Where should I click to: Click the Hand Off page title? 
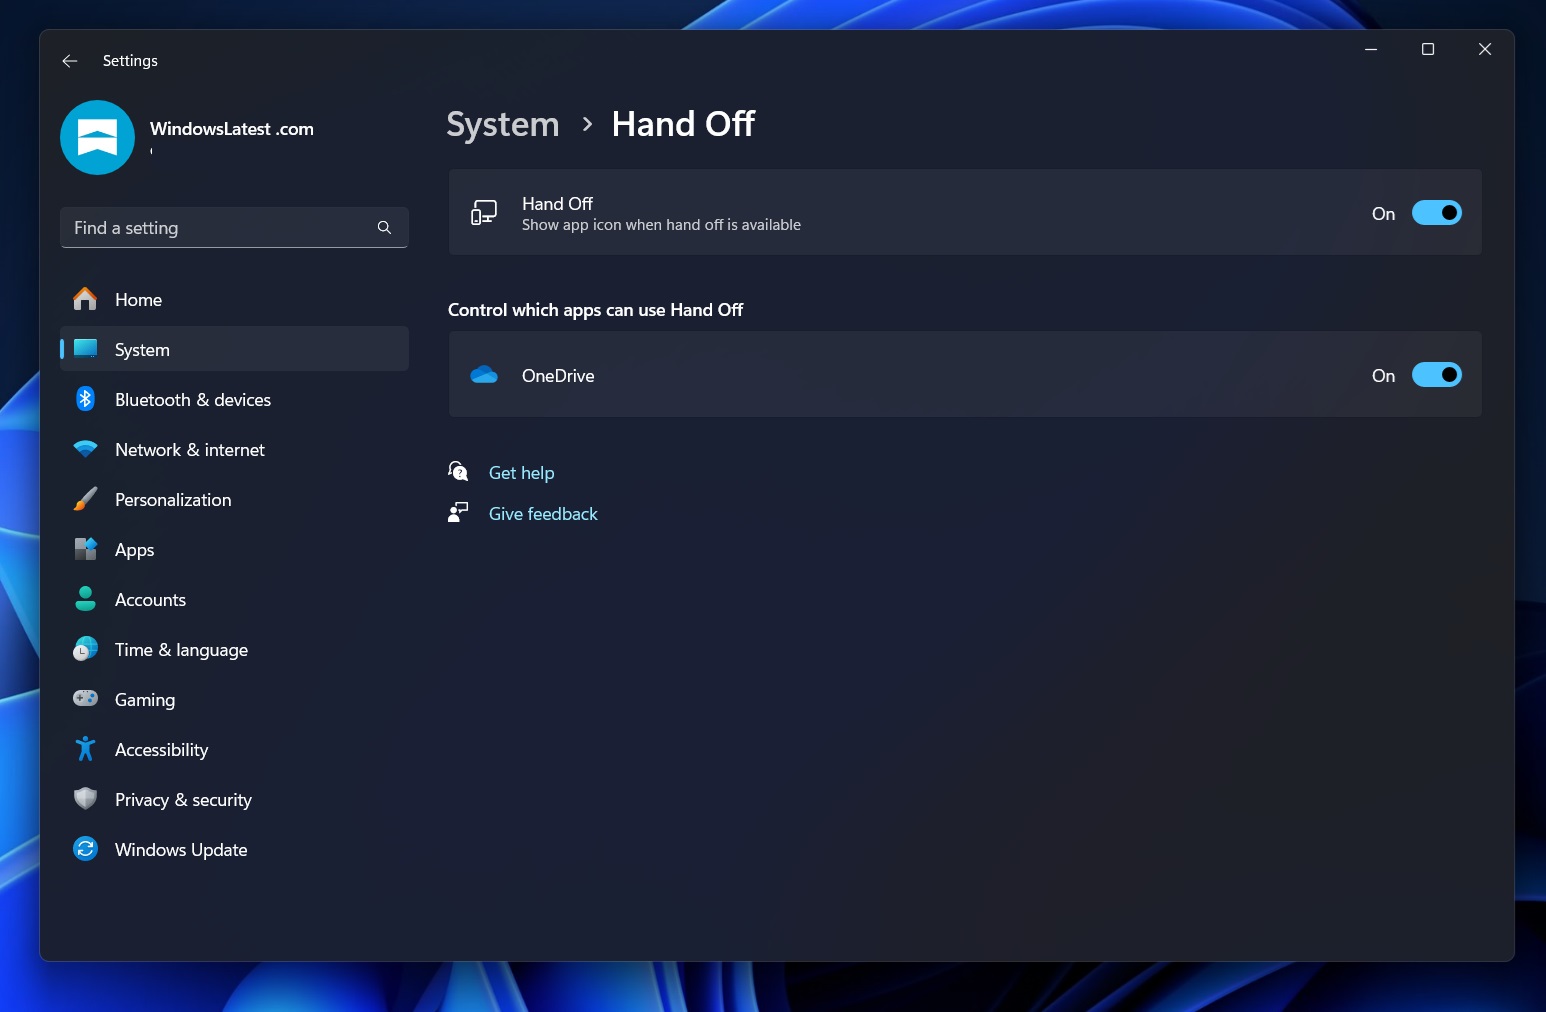coord(683,124)
